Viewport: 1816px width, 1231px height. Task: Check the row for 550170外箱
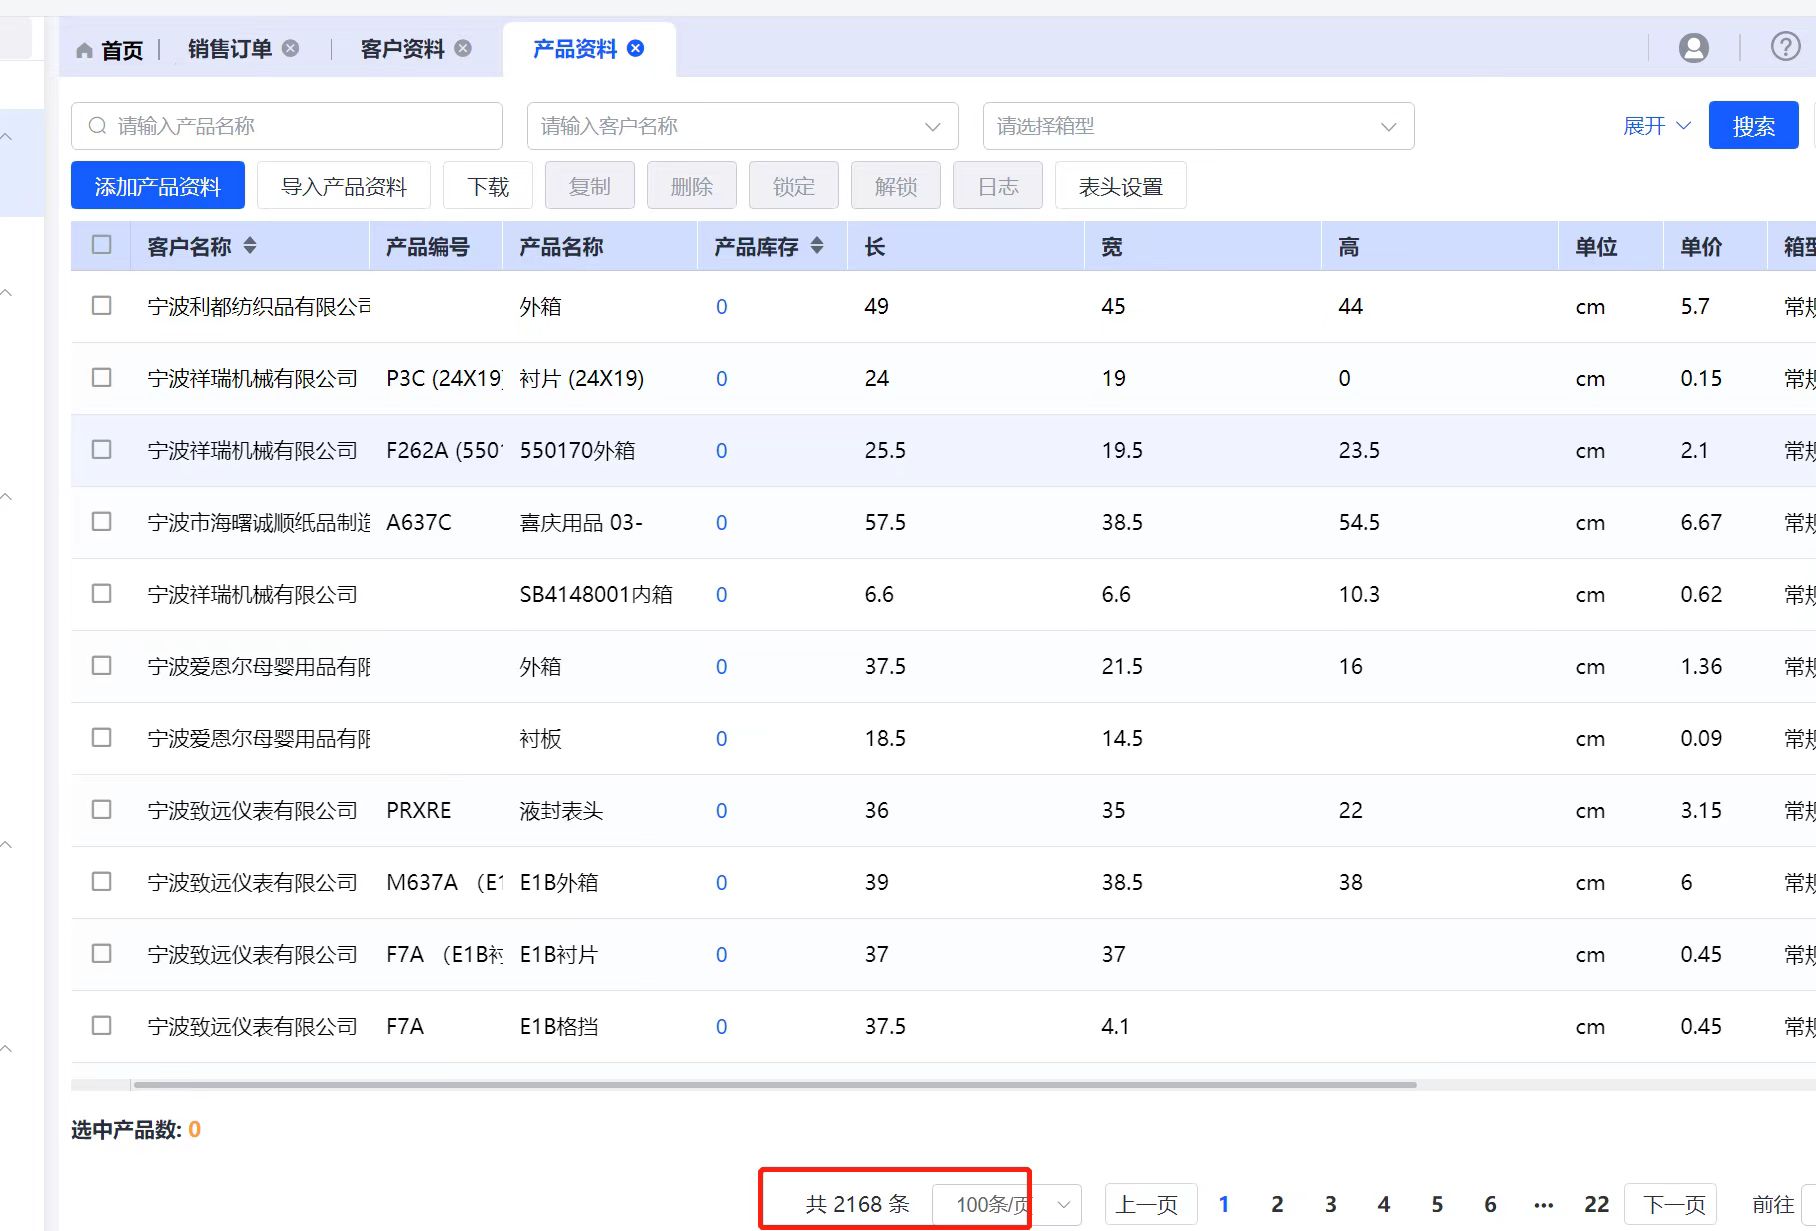tap(102, 449)
